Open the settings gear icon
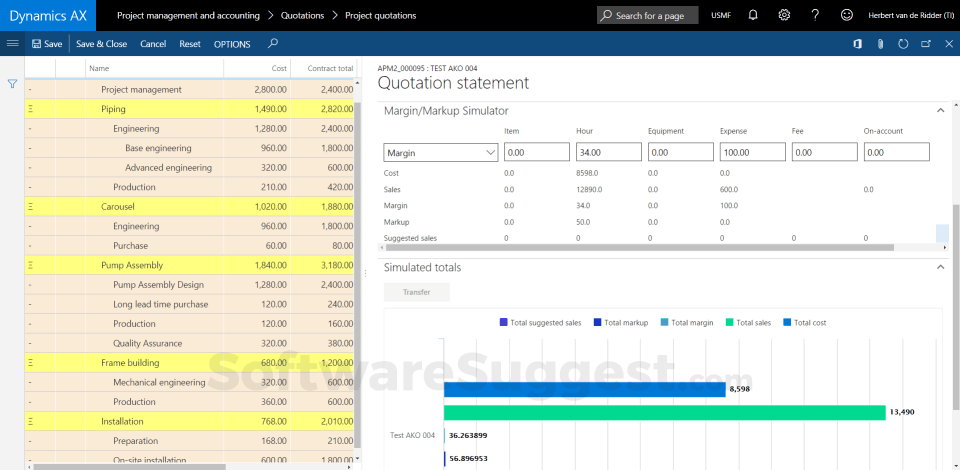This screenshot has height=470, width=960. pos(784,15)
